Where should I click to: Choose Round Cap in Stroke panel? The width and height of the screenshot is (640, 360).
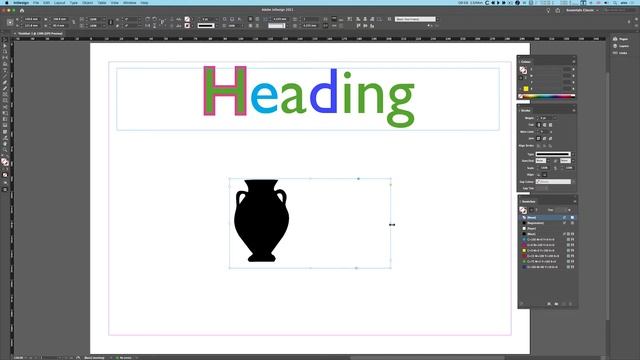[x=544, y=125]
